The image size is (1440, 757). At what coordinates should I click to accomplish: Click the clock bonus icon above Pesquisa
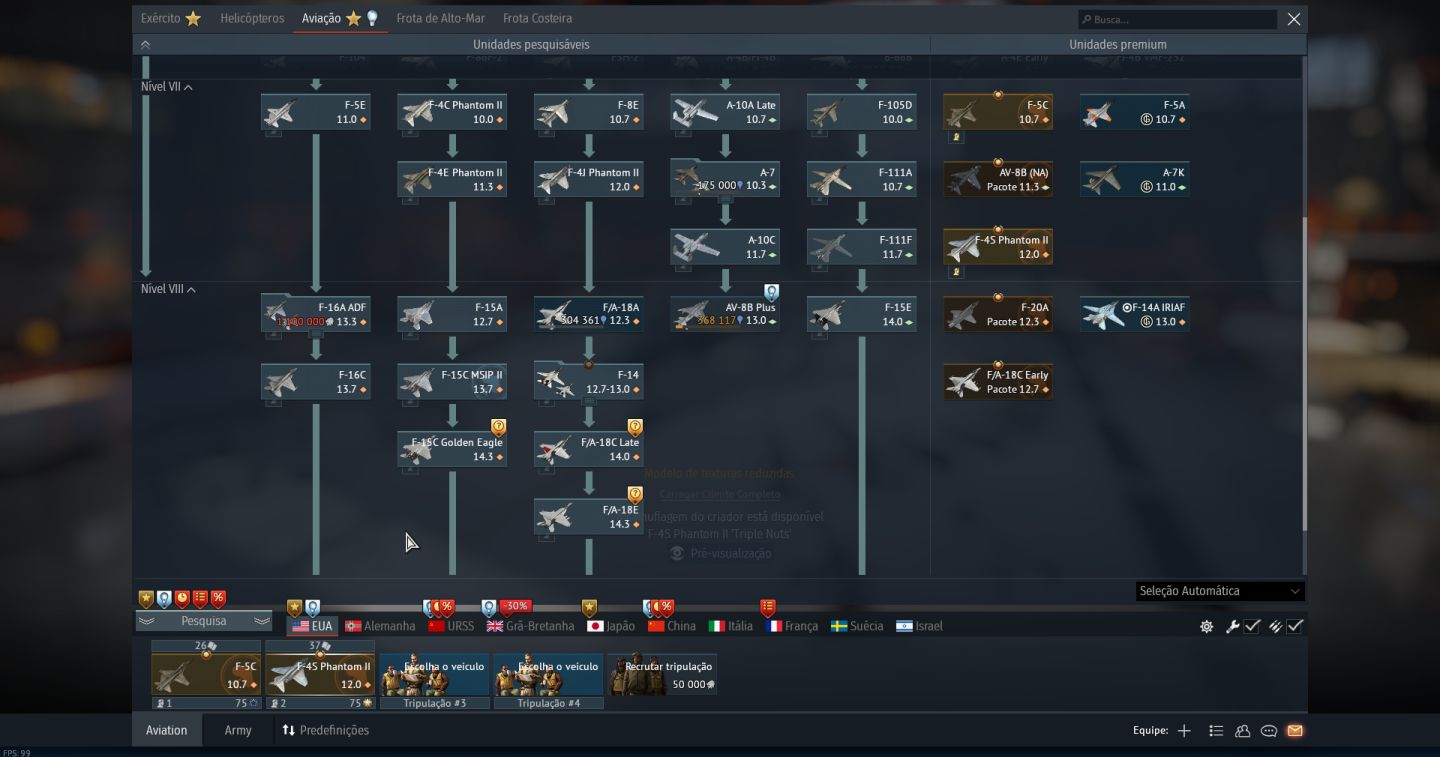point(182,599)
